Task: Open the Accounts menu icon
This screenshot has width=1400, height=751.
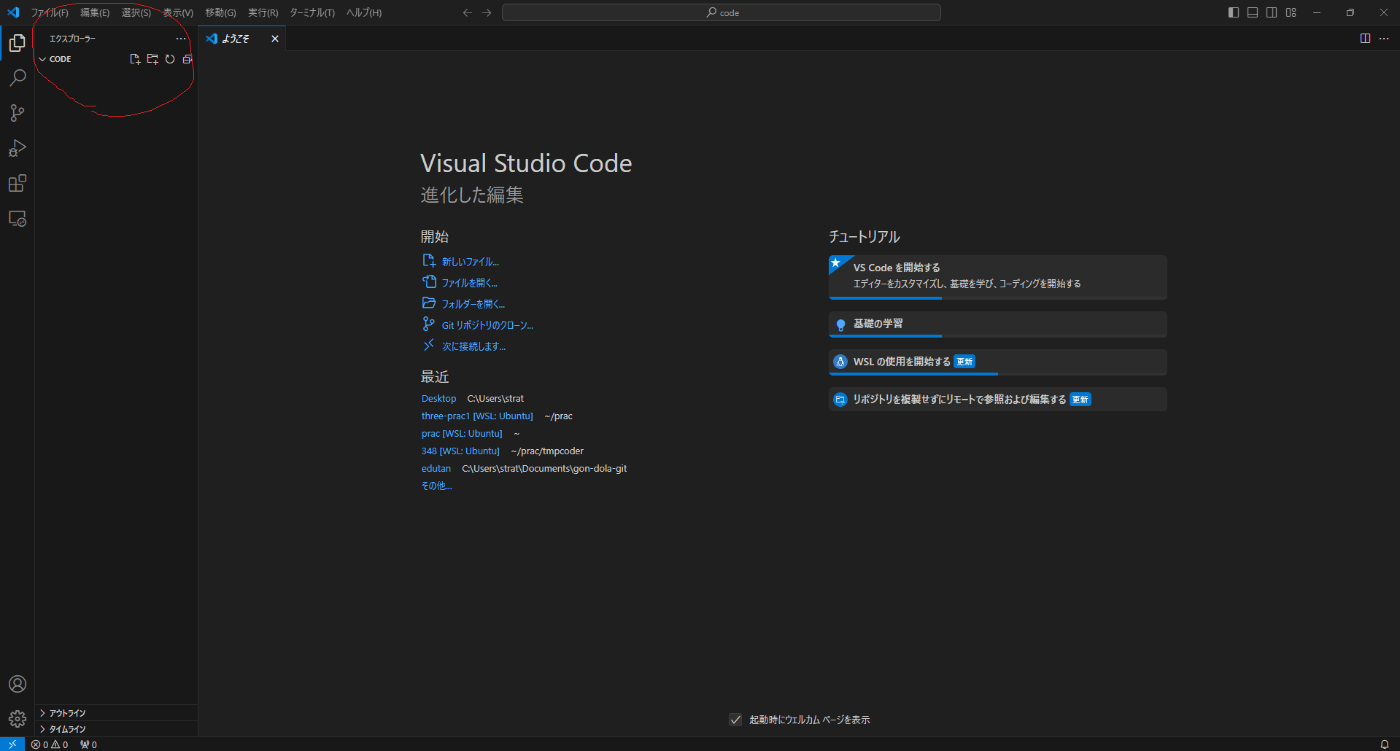Action: coord(17,684)
